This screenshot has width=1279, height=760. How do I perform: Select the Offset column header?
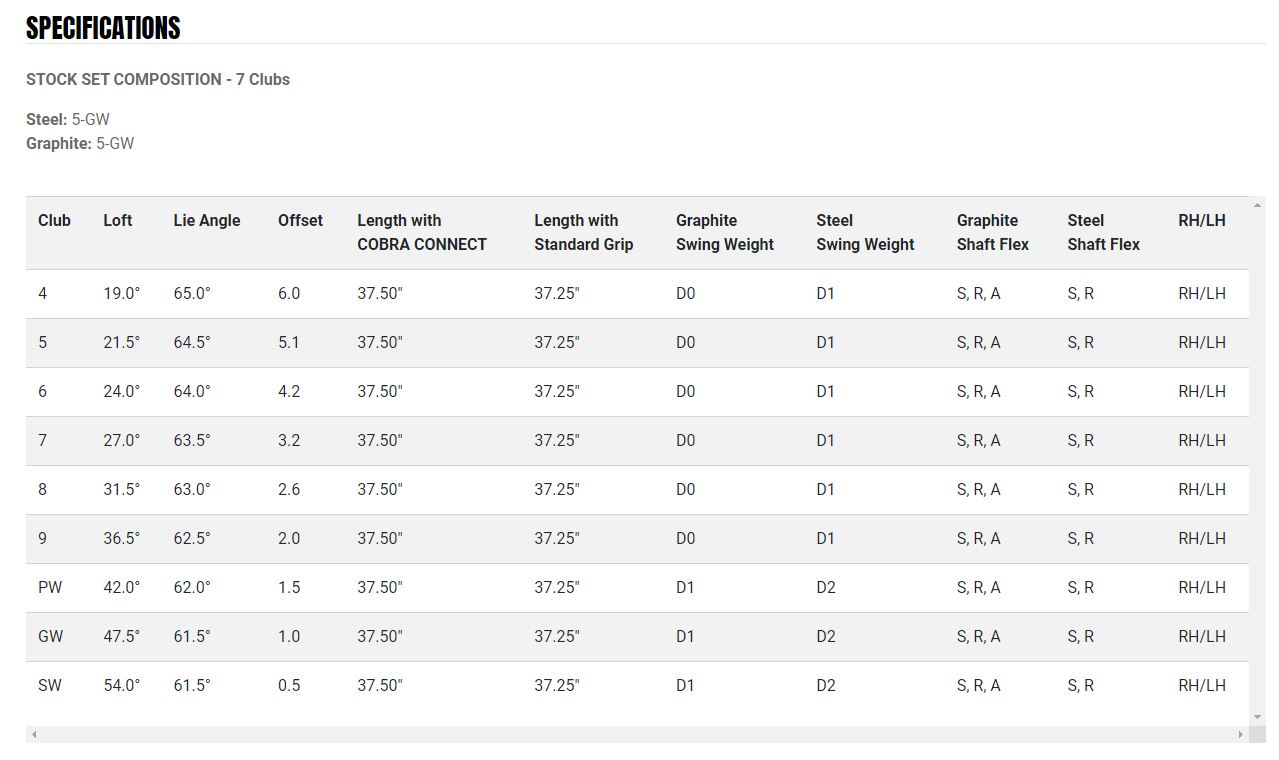pos(300,221)
